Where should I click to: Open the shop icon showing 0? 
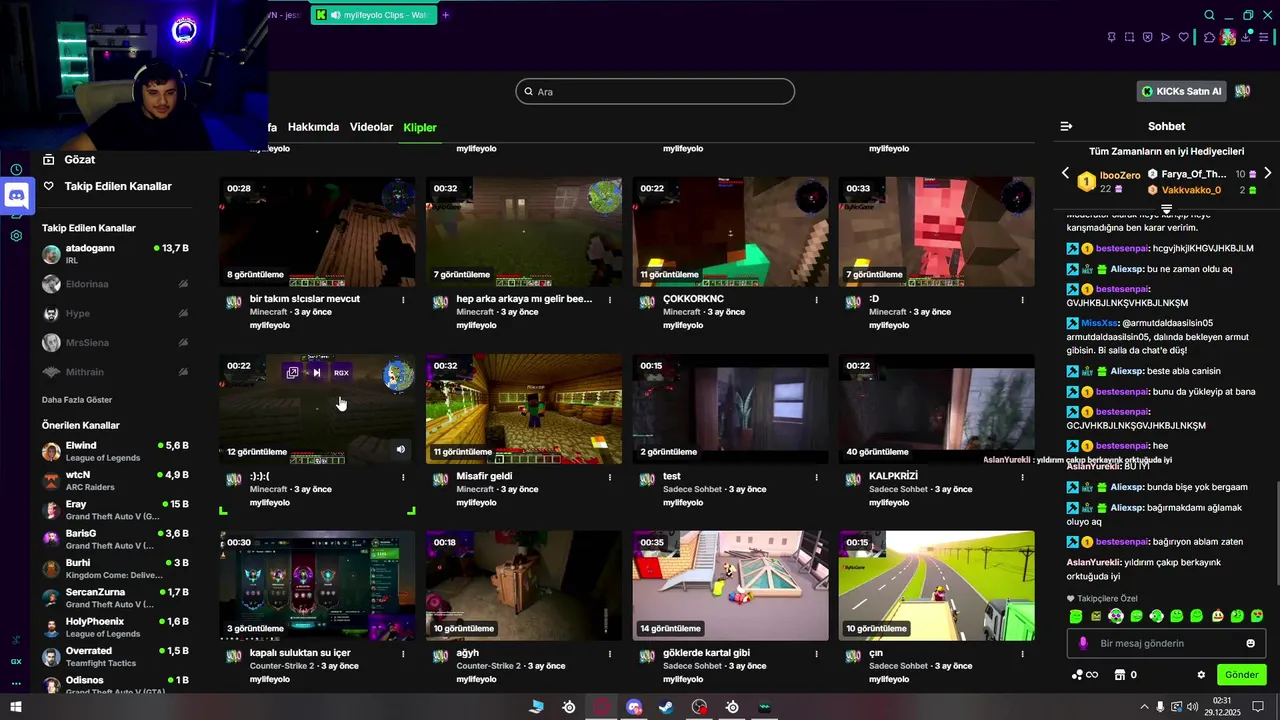[x=1125, y=675]
